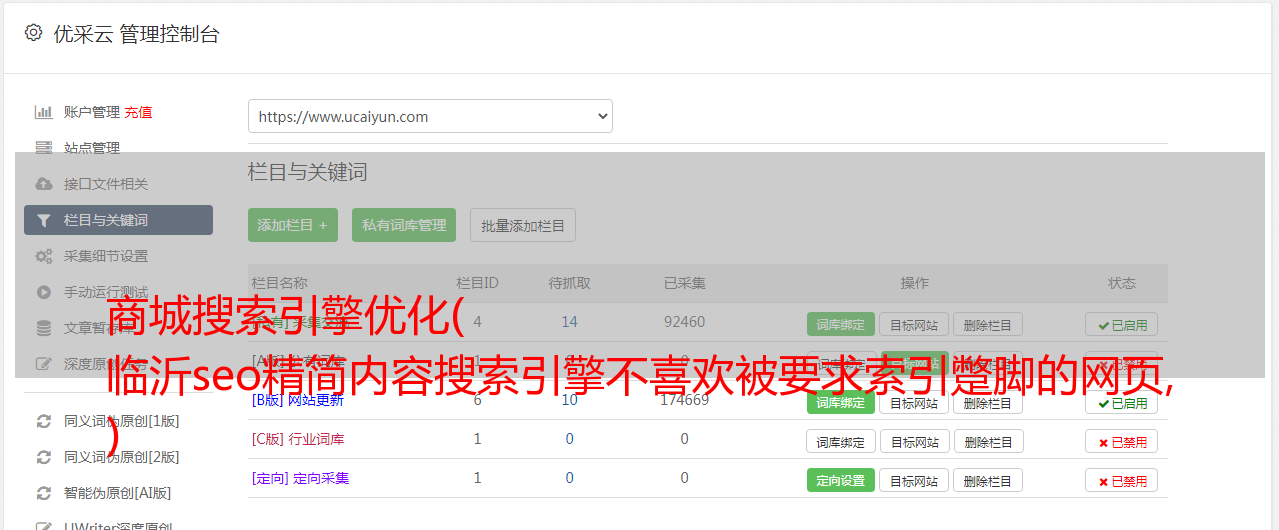Click the cloud upload icon for 接口文件相关

click(44, 184)
